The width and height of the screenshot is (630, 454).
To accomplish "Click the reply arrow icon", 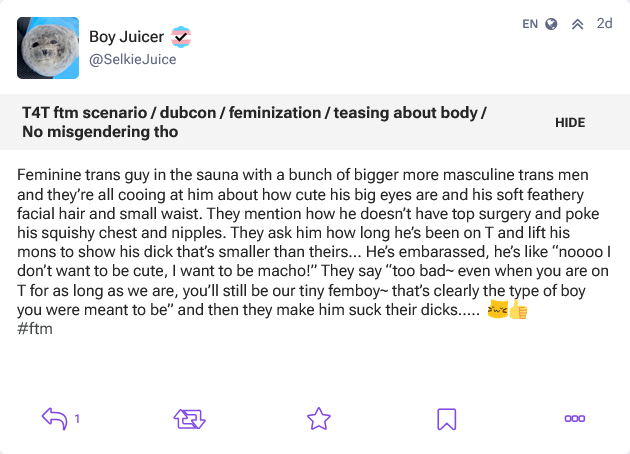I will tap(54, 419).
